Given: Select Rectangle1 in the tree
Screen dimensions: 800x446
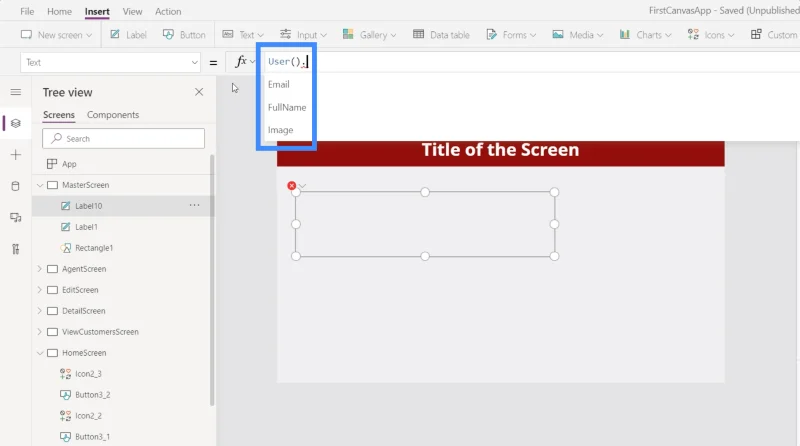Looking at the screenshot, I should (94, 247).
